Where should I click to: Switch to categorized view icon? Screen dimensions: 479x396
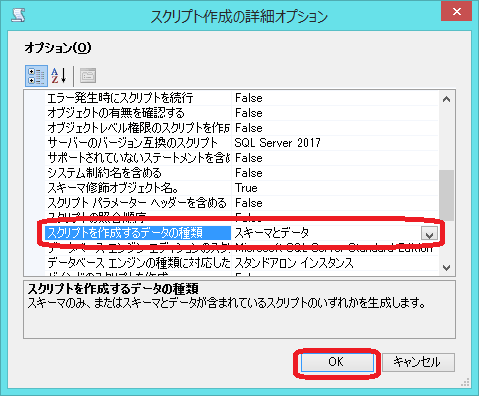coord(36,76)
